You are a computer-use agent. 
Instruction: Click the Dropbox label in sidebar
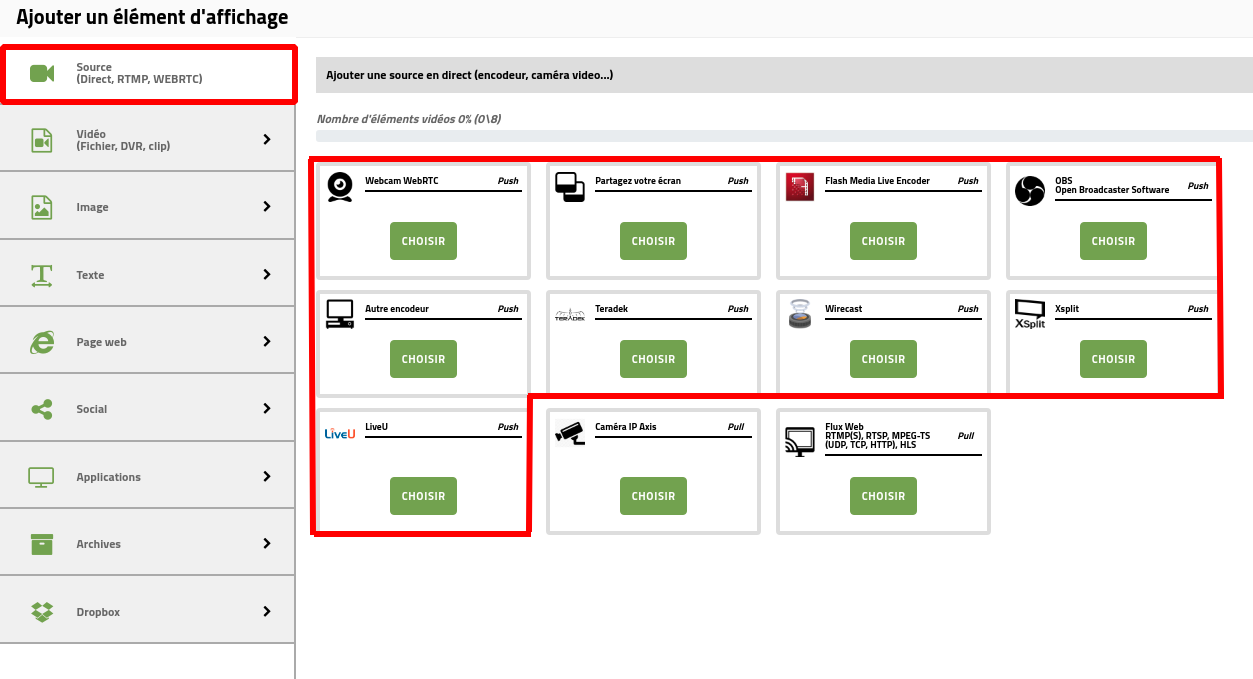tap(98, 612)
